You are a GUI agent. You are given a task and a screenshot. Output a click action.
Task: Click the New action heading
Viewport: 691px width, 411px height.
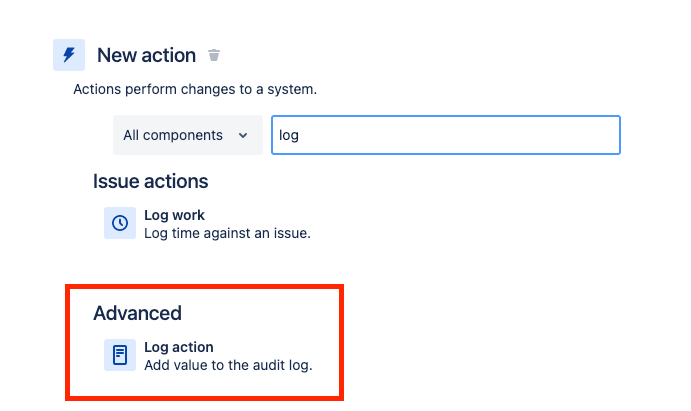point(146,56)
